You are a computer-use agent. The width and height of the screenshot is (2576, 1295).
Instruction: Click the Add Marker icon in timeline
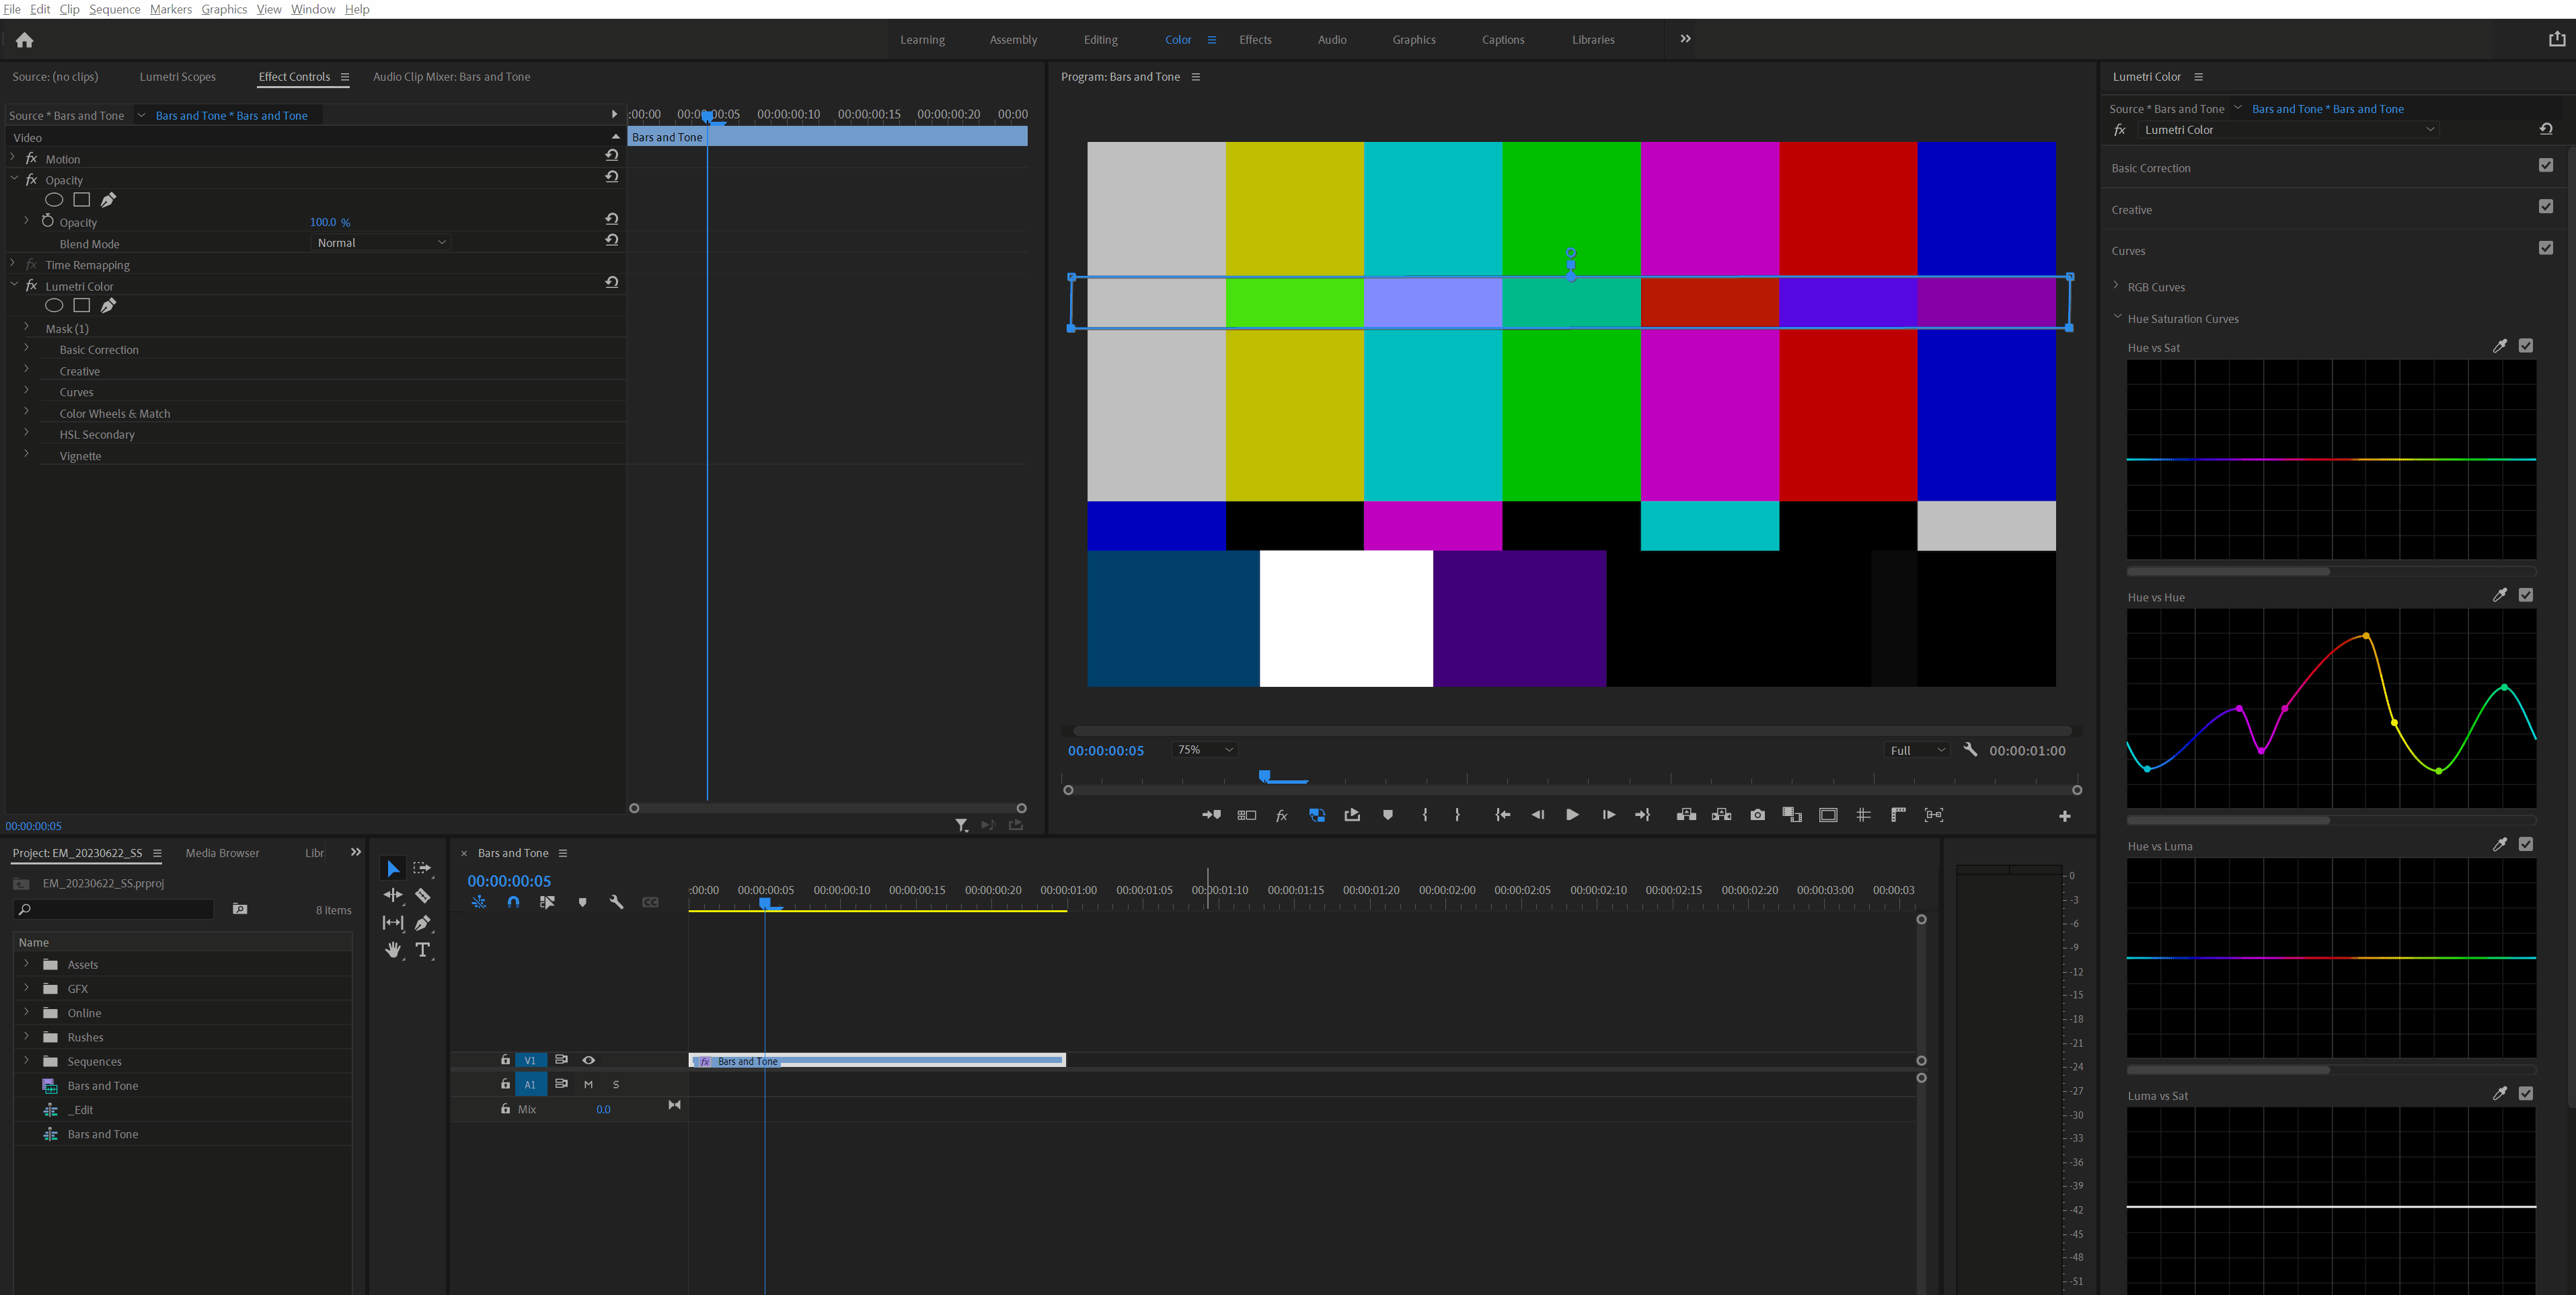tap(582, 902)
